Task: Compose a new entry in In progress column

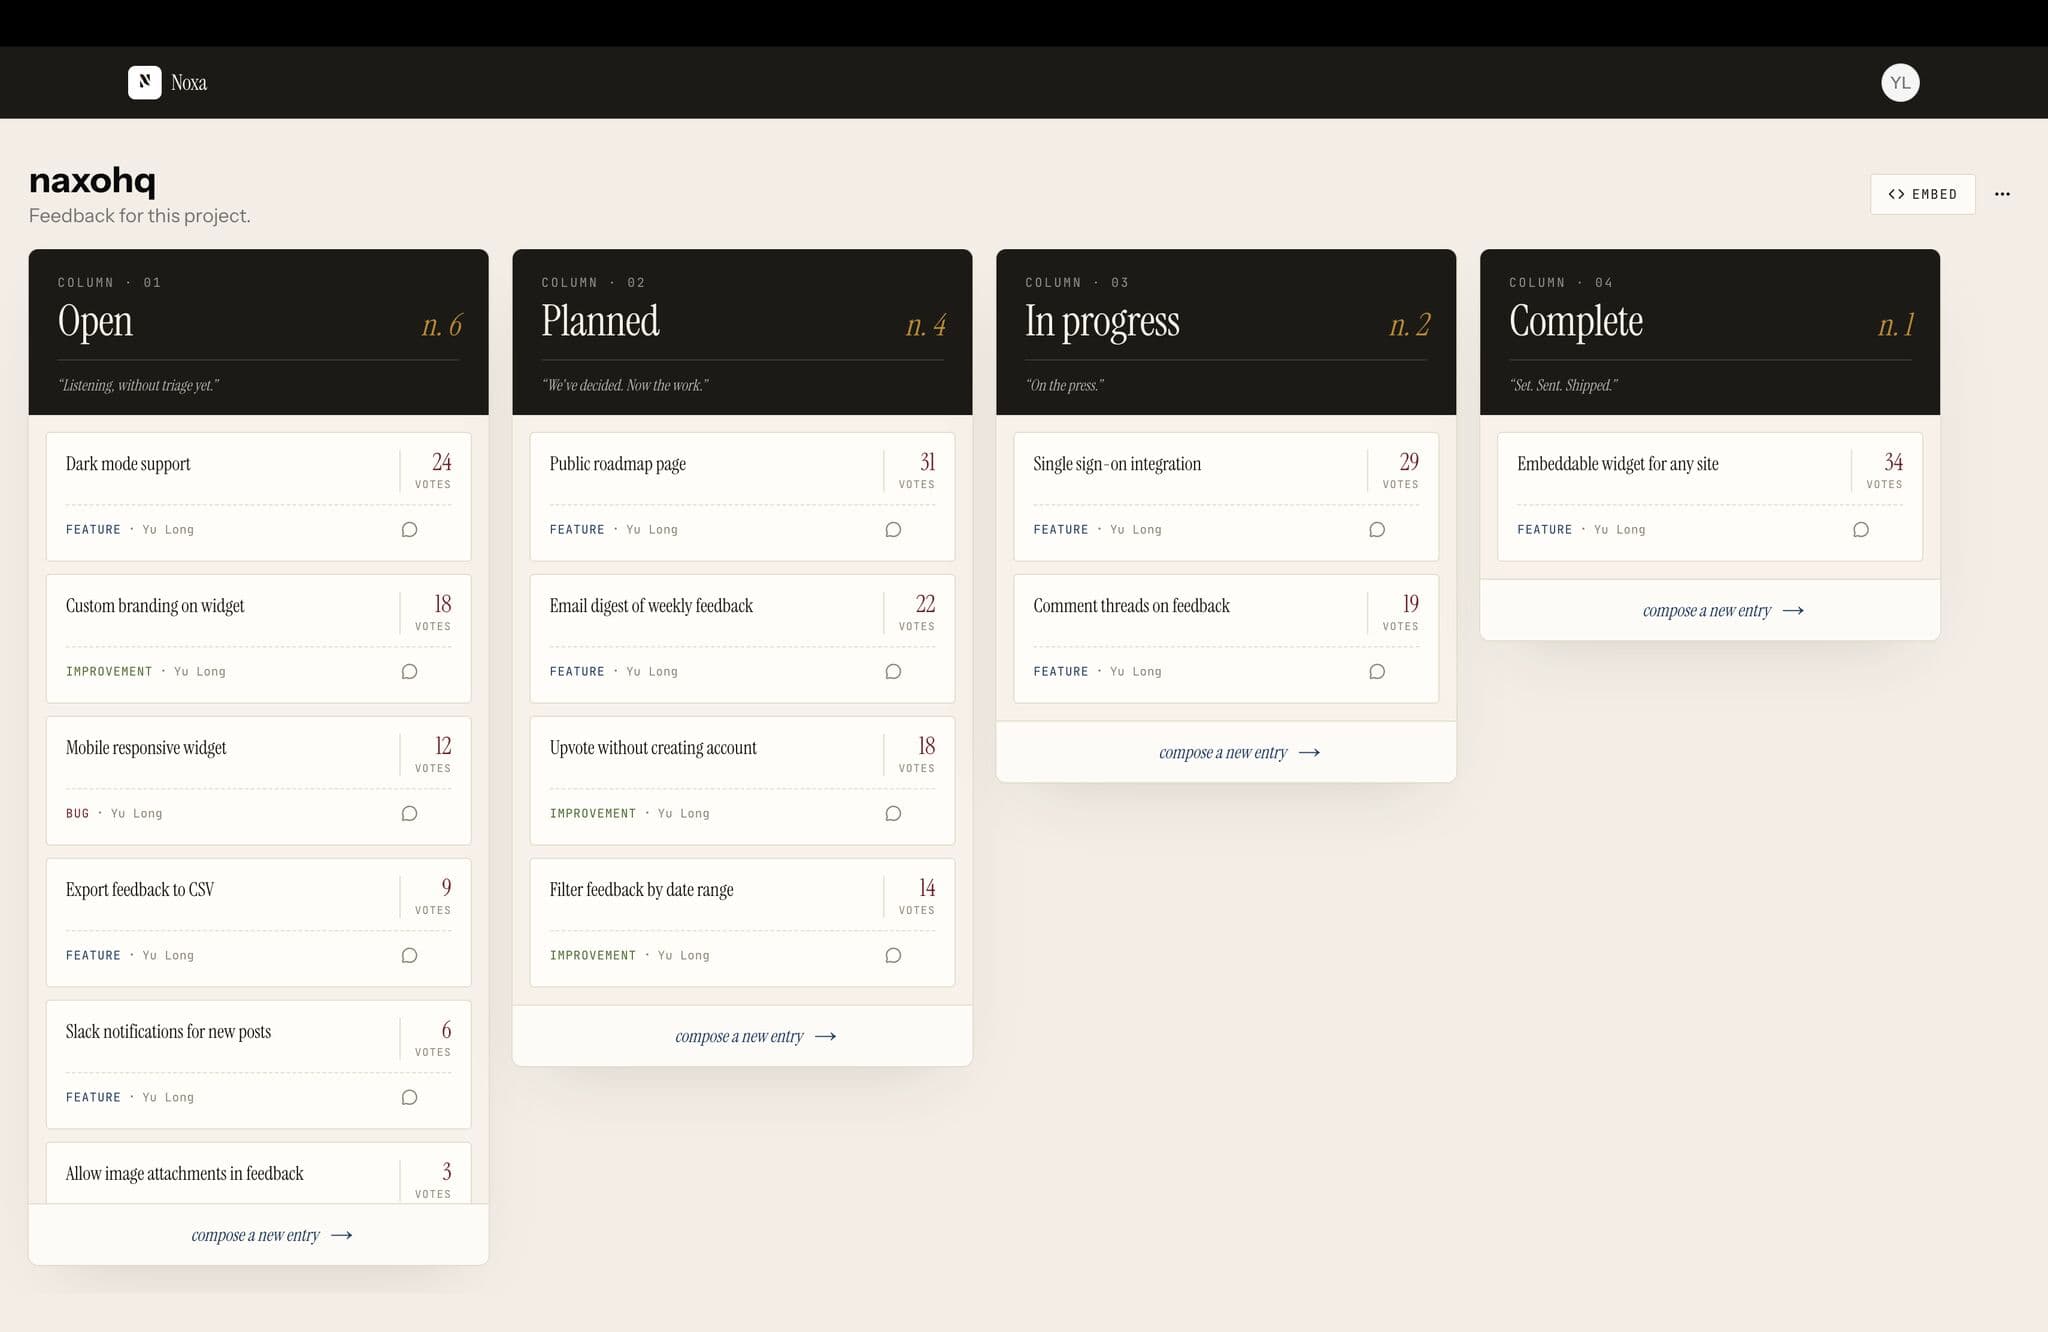Action: click(x=1240, y=752)
